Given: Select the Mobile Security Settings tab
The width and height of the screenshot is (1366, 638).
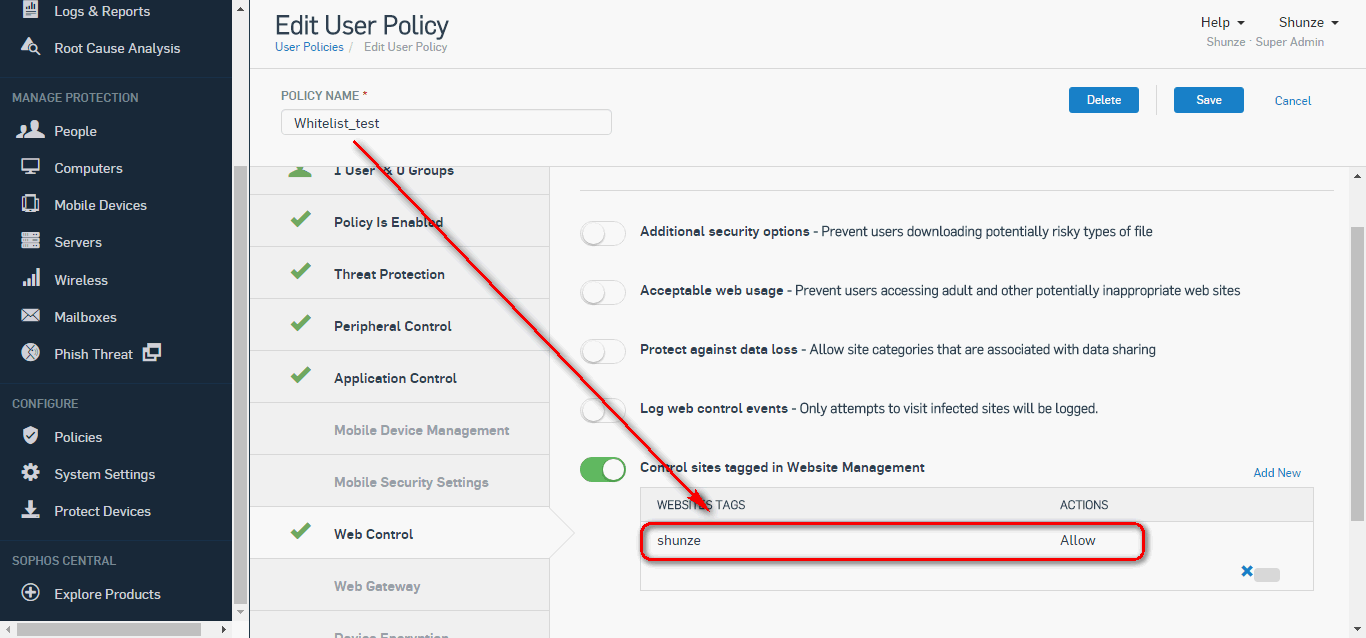Looking at the screenshot, I should point(400,481).
